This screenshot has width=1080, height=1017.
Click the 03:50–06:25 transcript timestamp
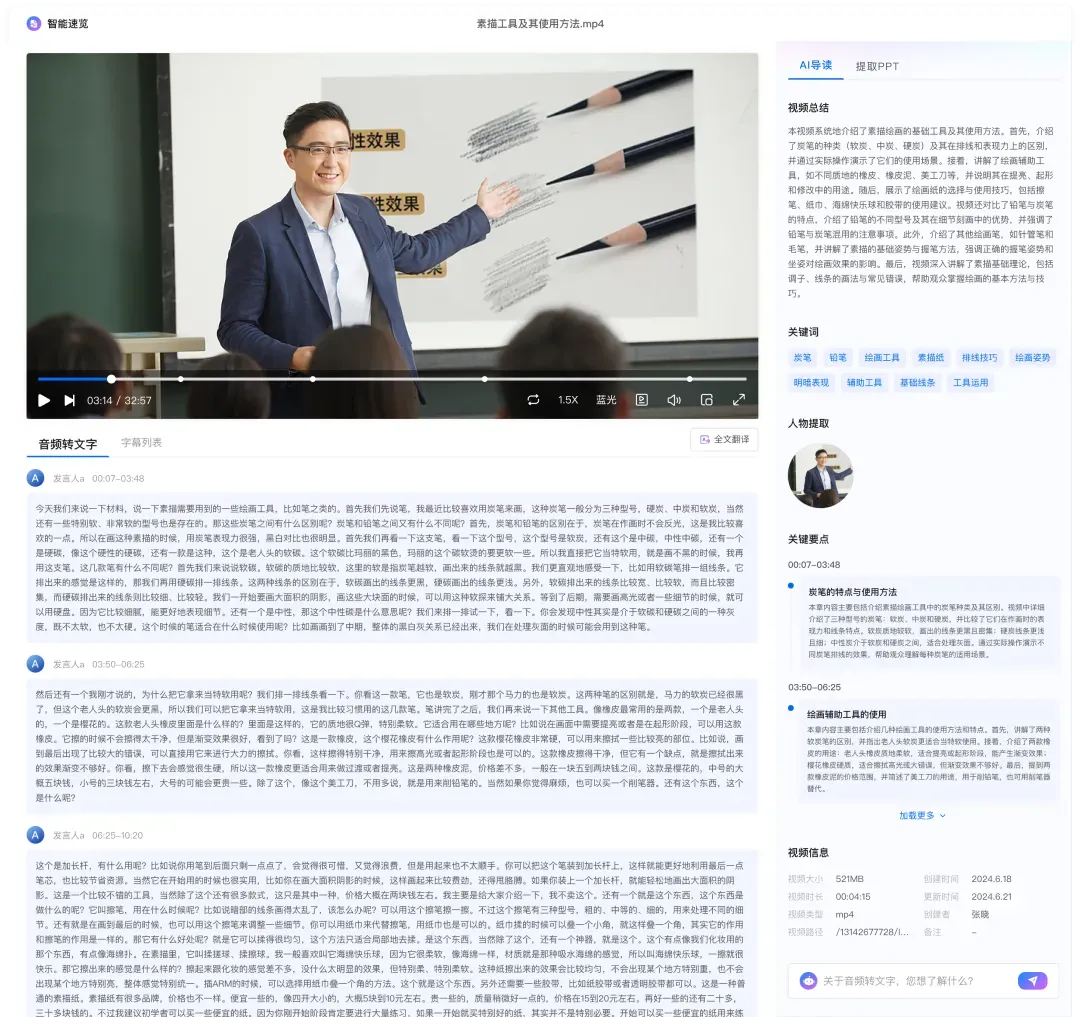[x=118, y=664]
